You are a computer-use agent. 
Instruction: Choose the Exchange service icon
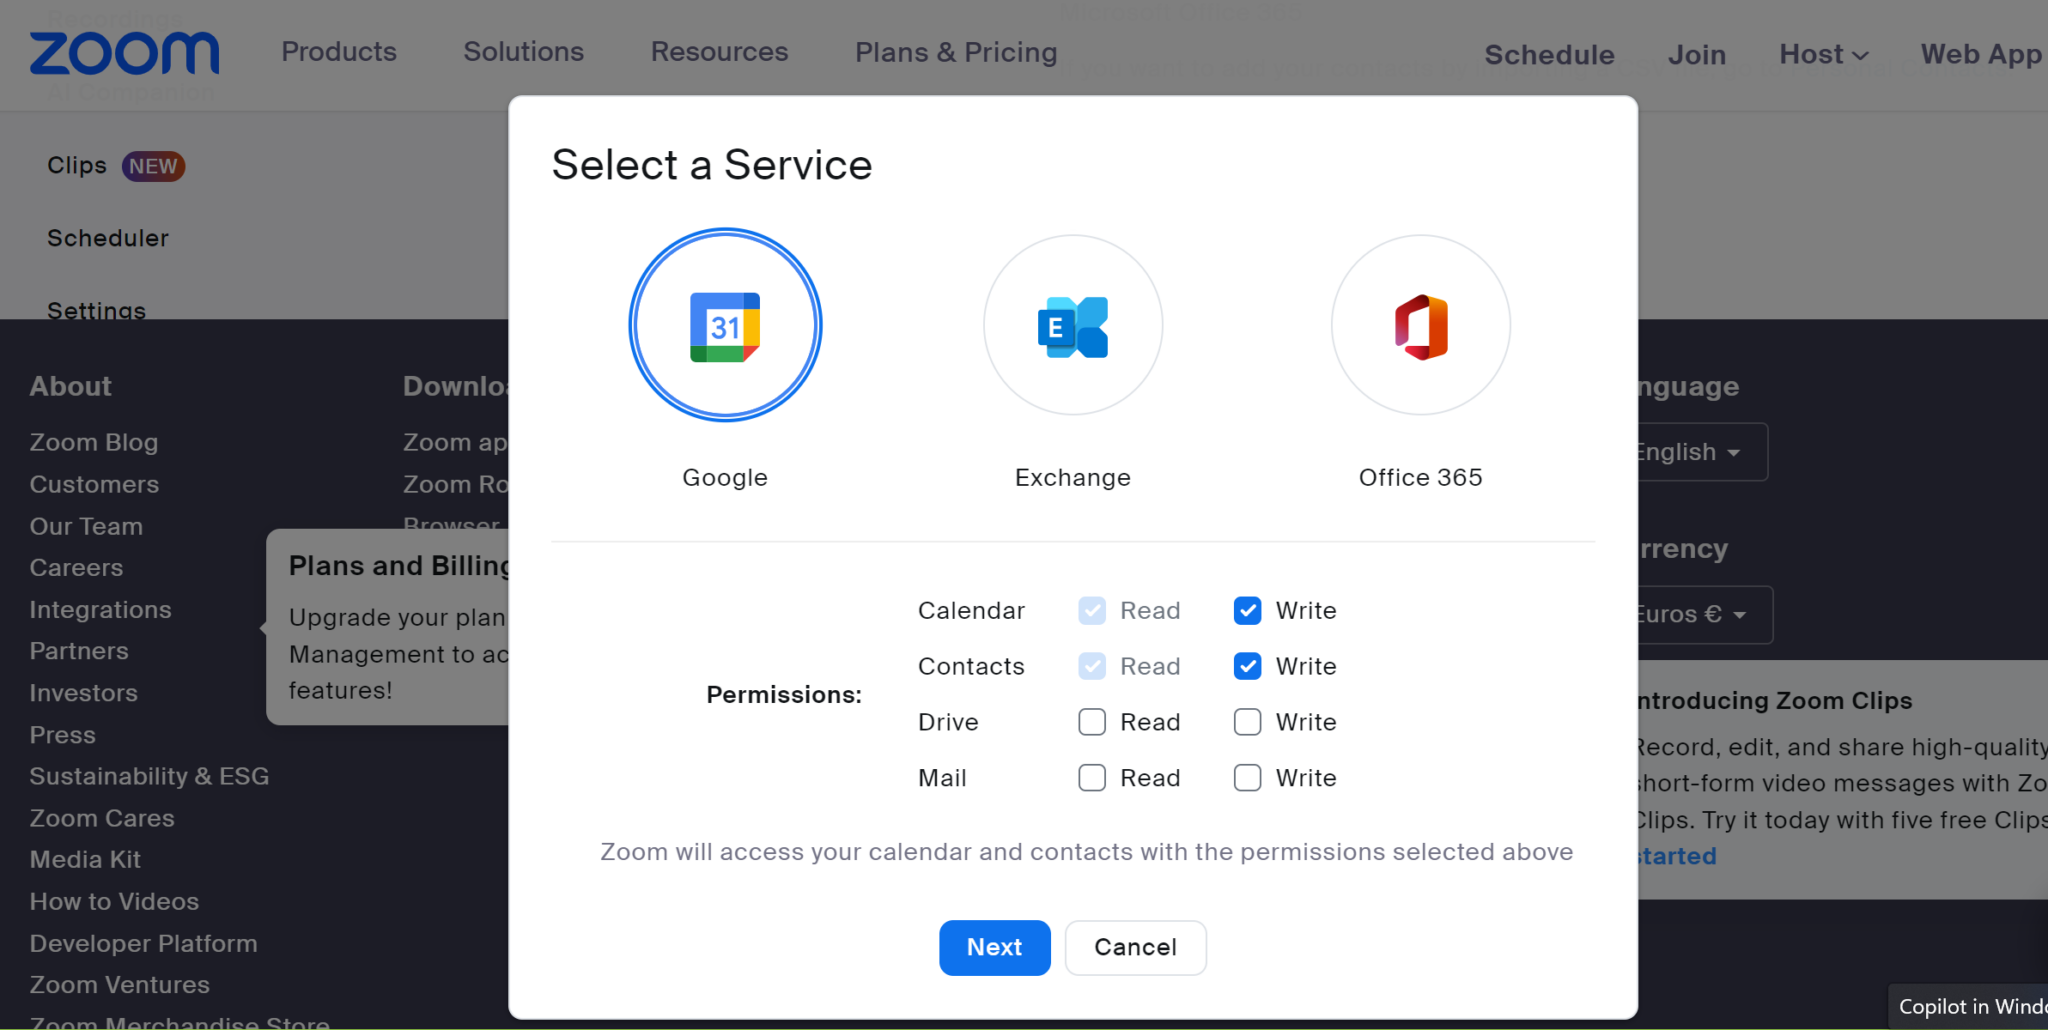click(x=1072, y=326)
